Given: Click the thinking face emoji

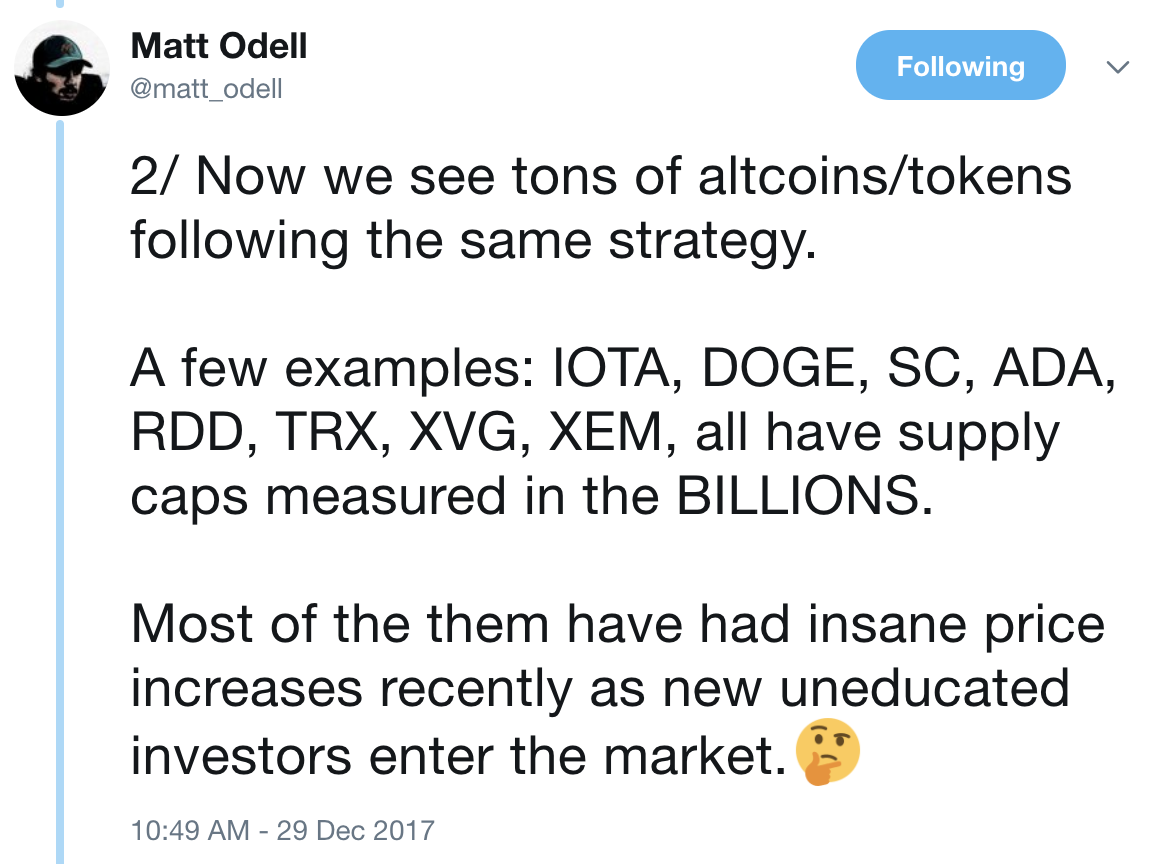Looking at the screenshot, I should pos(827,752).
